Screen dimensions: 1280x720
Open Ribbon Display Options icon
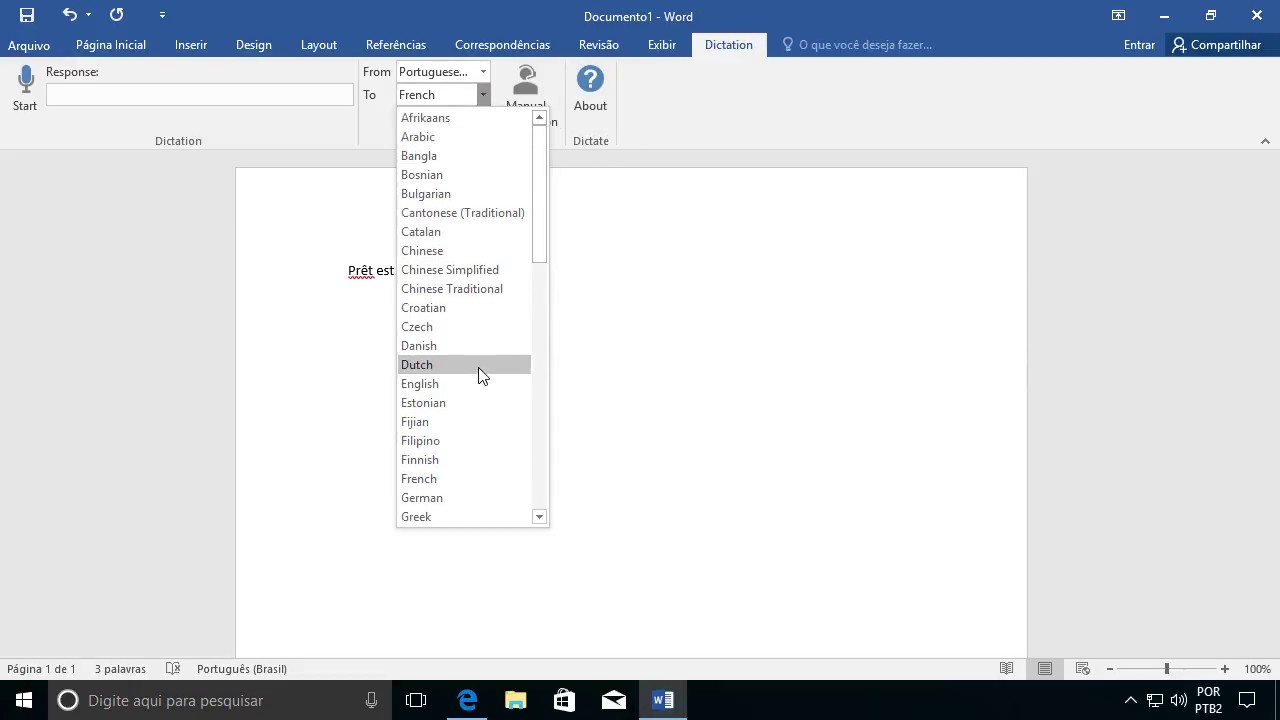click(1118, 15)
